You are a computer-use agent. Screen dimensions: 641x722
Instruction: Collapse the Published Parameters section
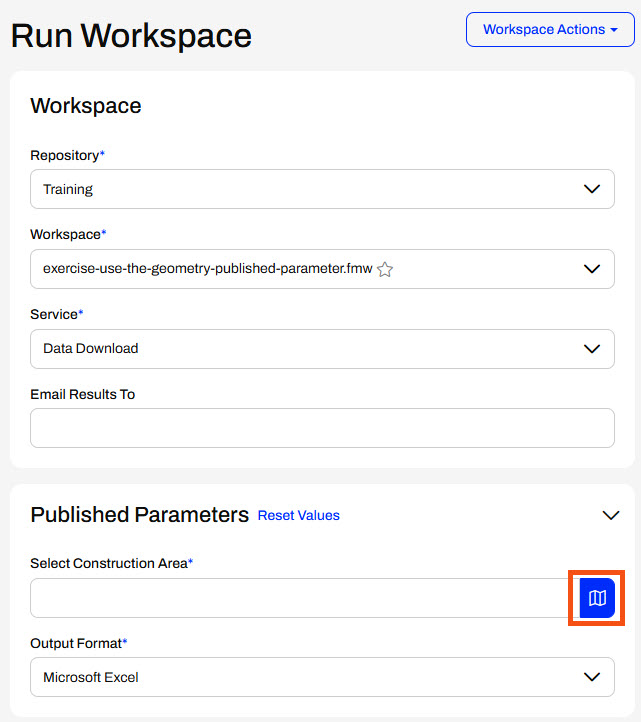pos(611,515)
